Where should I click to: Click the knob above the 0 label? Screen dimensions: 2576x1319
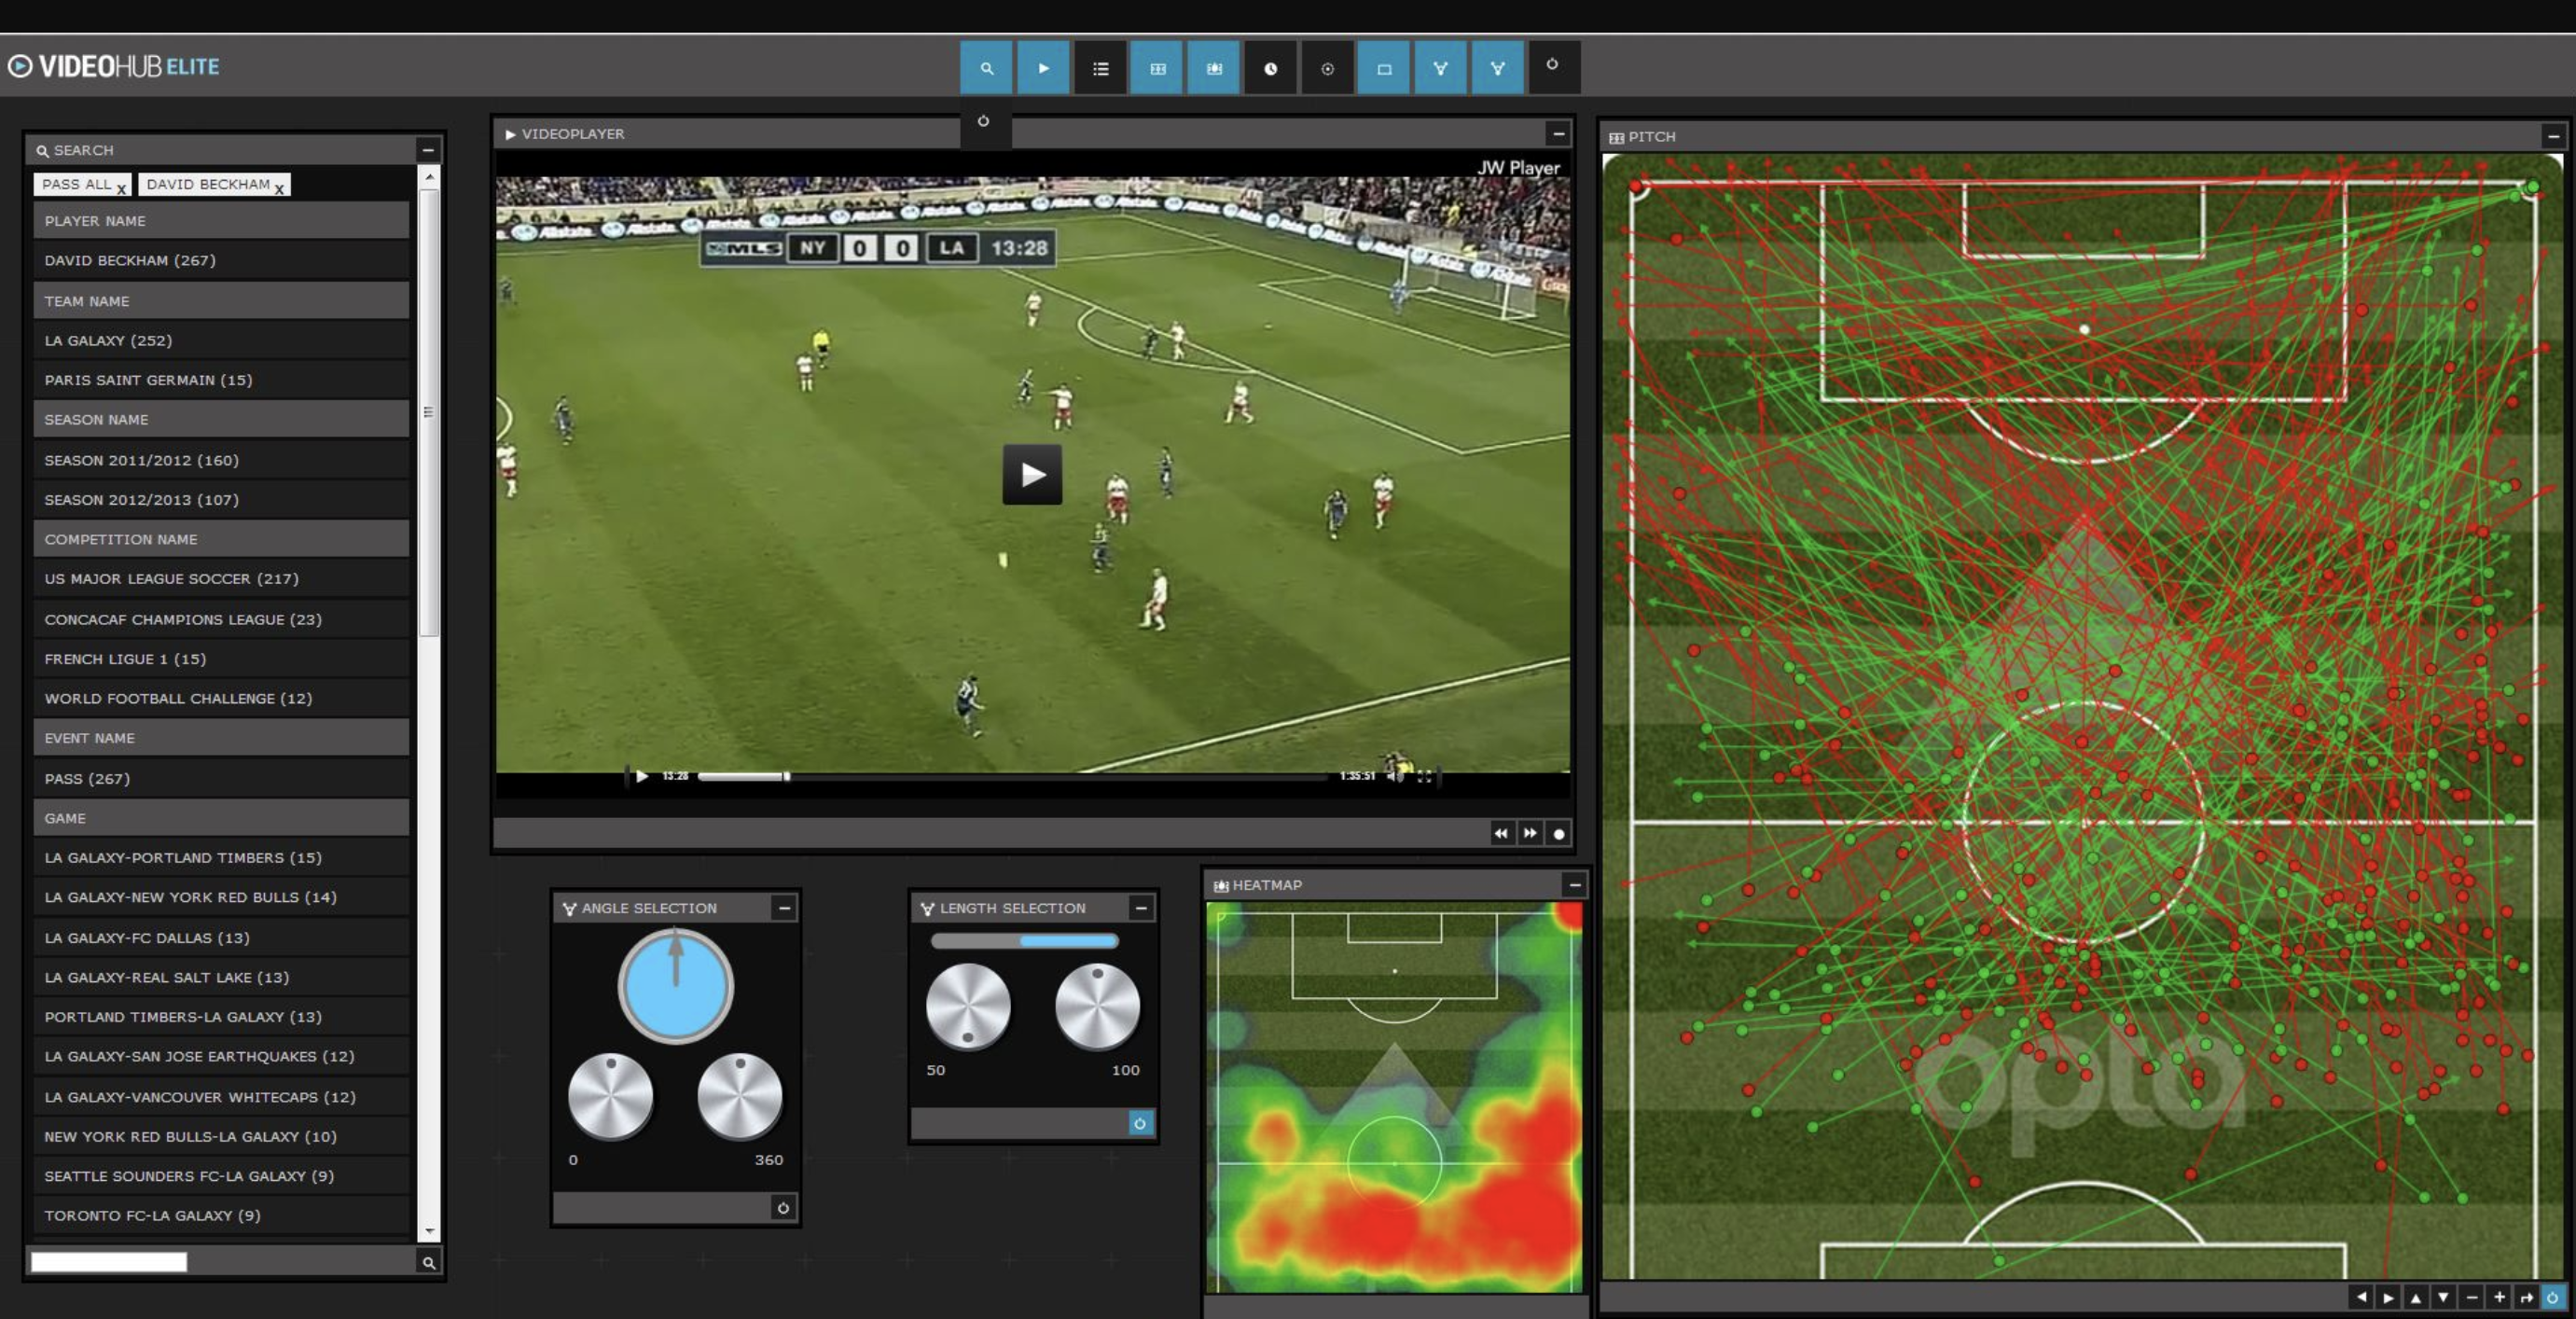click(610, 1096)
